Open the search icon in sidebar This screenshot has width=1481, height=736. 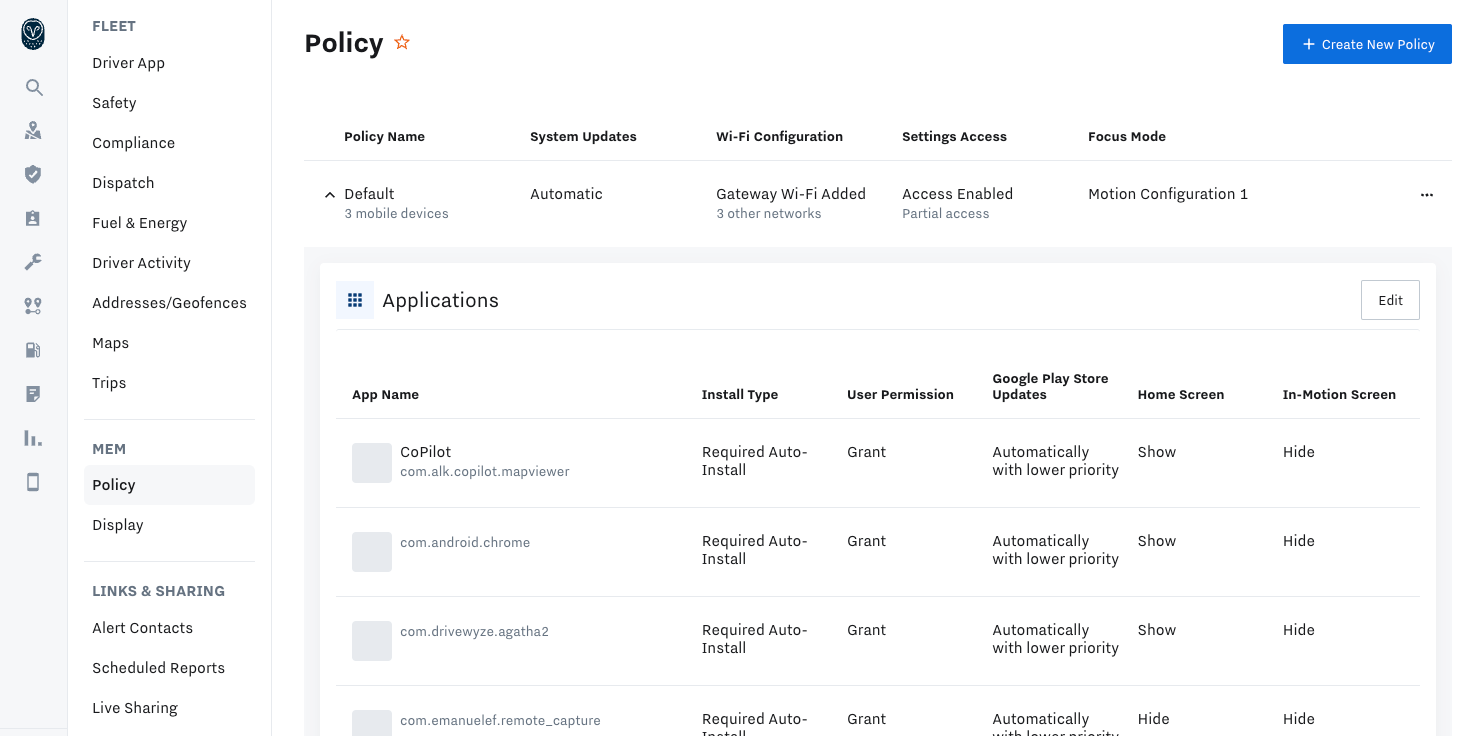pos(33,87)
